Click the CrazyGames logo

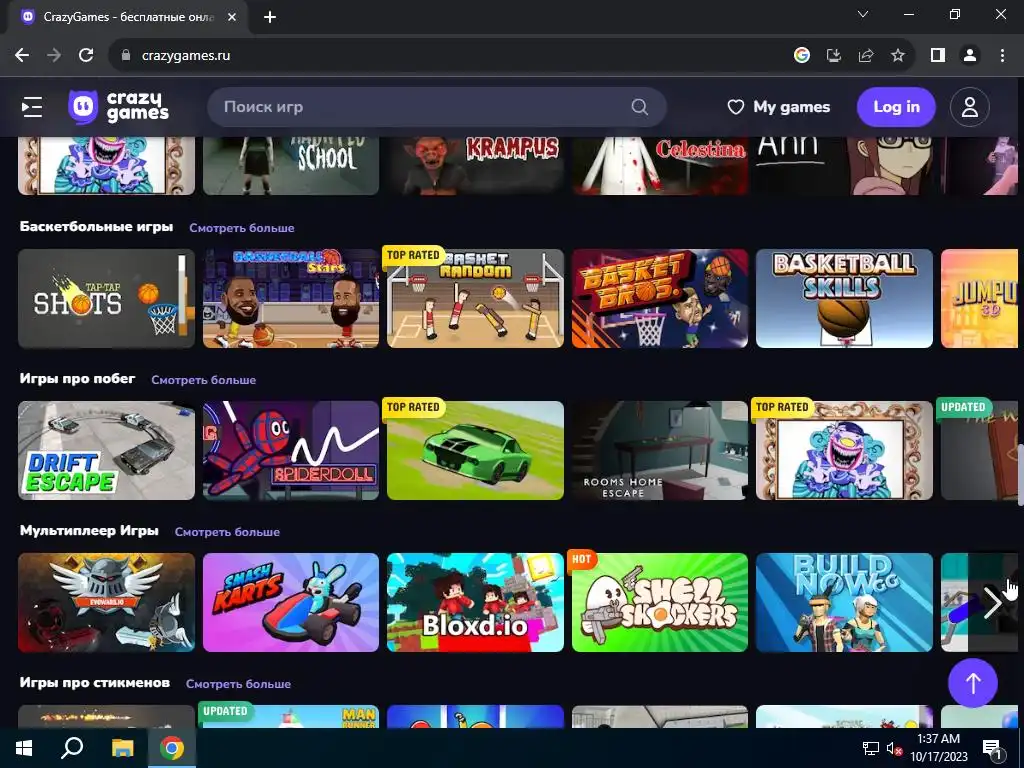click(118, 107)
